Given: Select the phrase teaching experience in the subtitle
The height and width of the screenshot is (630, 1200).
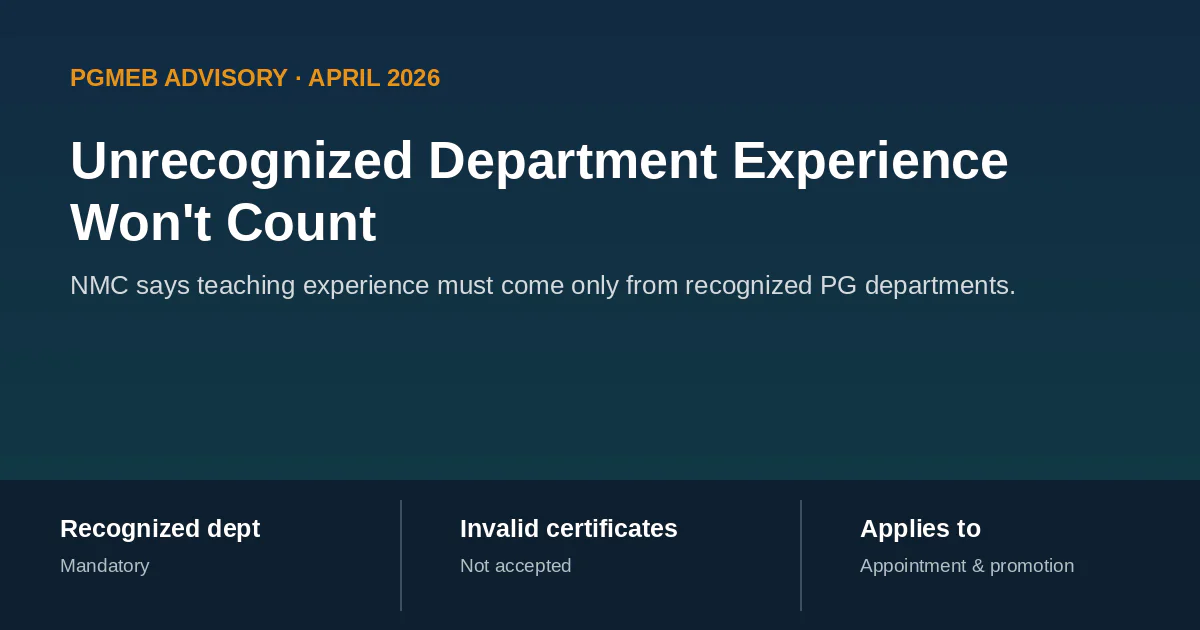Looking at the screenshot, I should pyautogui.click(x=340, y=286).
